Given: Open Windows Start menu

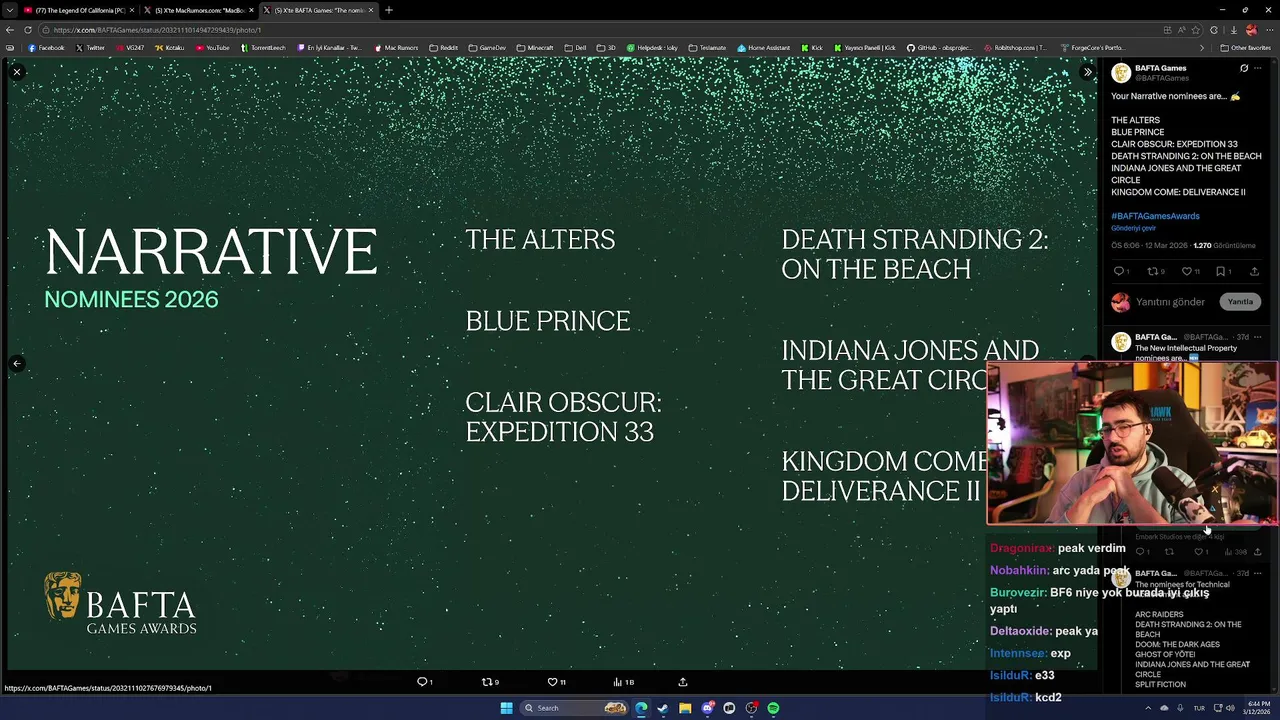Looking at the screenshot, I should pyautogui.click(x=506, y=708).
